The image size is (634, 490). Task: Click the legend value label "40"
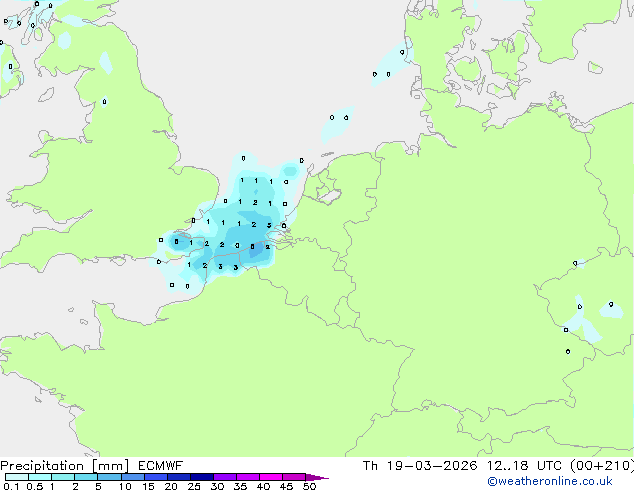pyautogui.click(x=263, y=486)
